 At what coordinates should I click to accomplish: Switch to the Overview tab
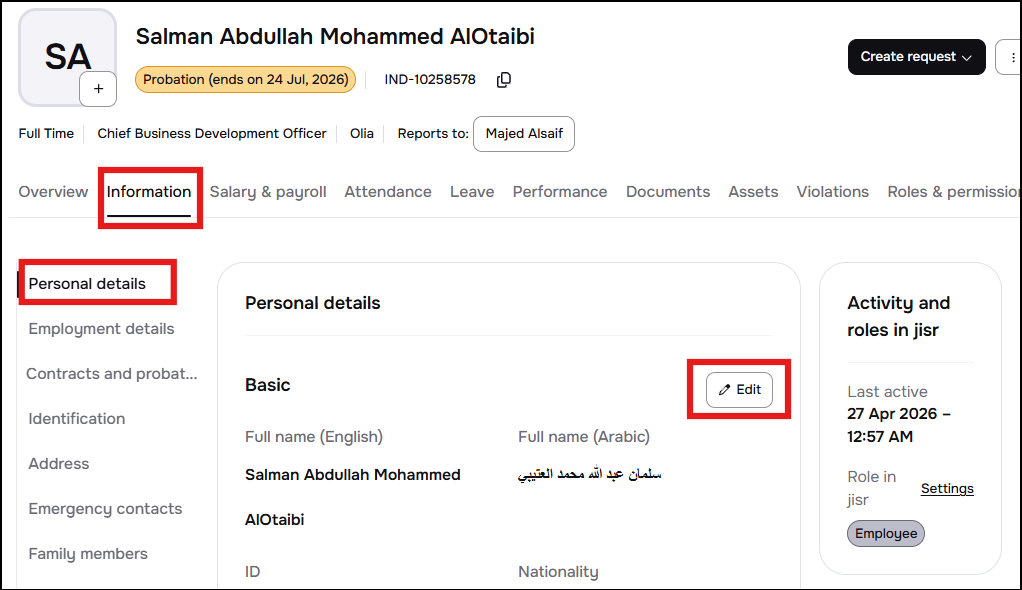[x=53, y=192]
